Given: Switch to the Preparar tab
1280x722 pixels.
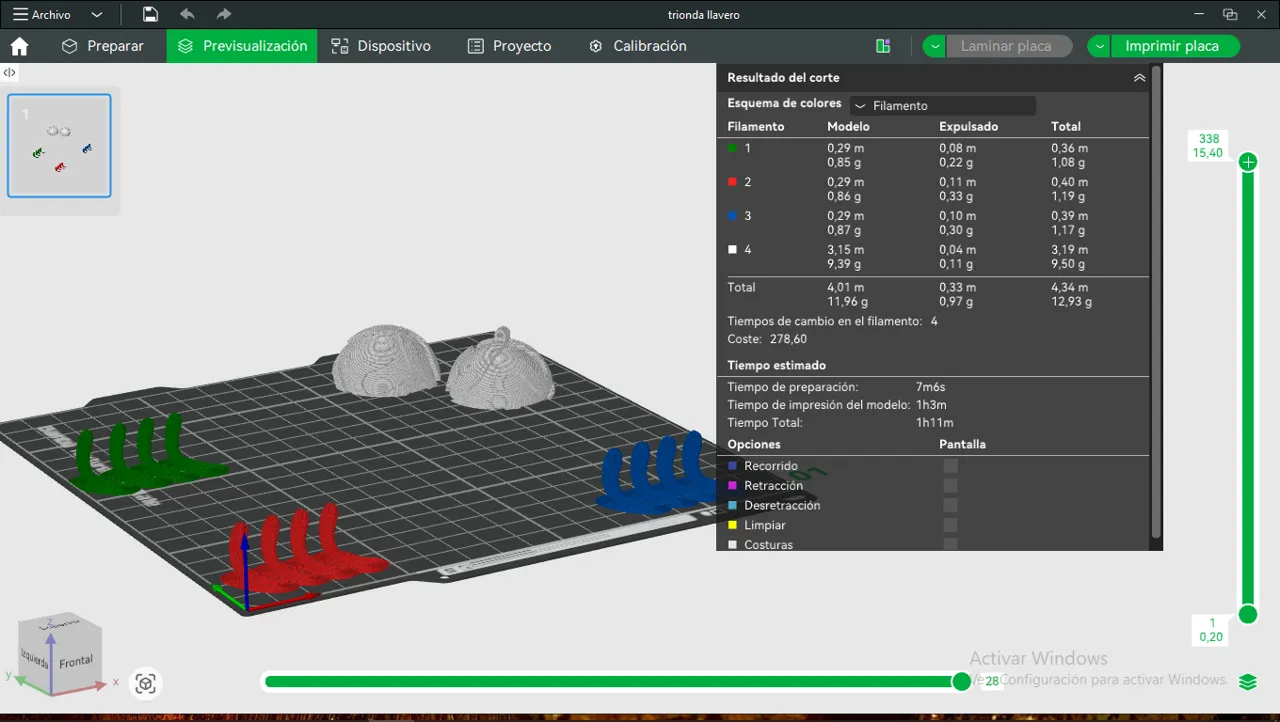Looking at the screenshot, I should click(102, 46).
